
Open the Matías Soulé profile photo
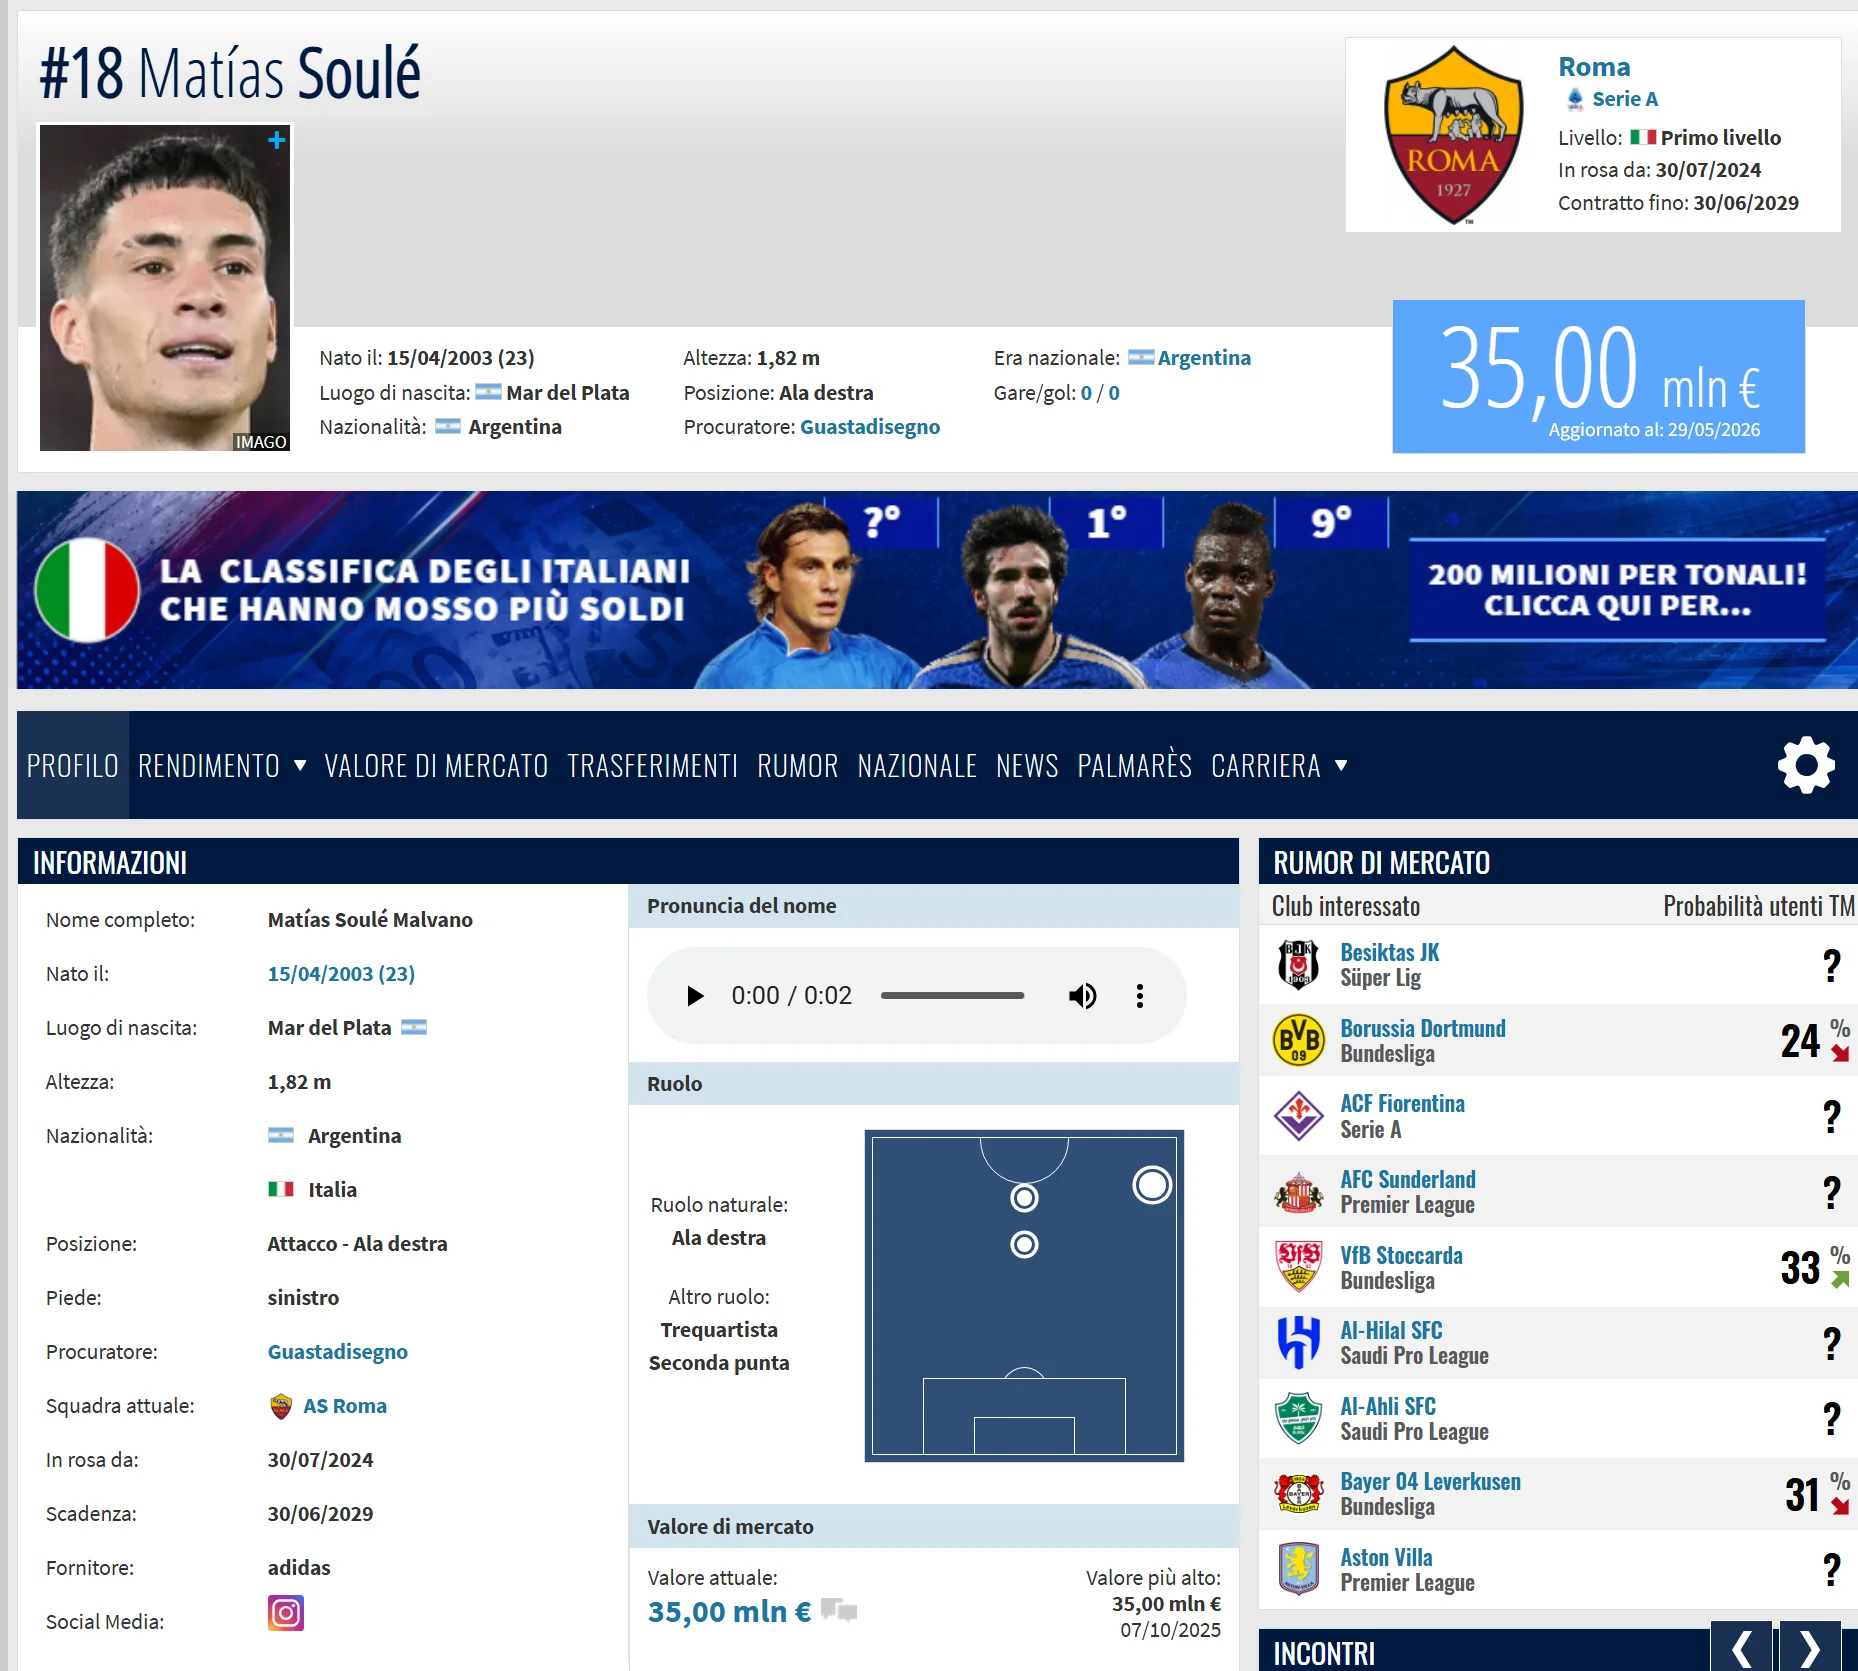pos(165,288)
